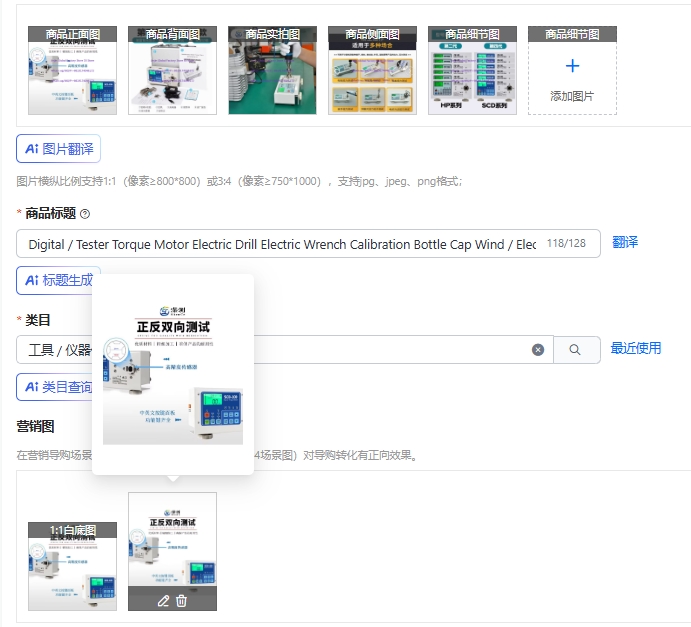Select the 商品实拍图 thumbnail
This screenshot has width=691, height=627.
[272, 70]
